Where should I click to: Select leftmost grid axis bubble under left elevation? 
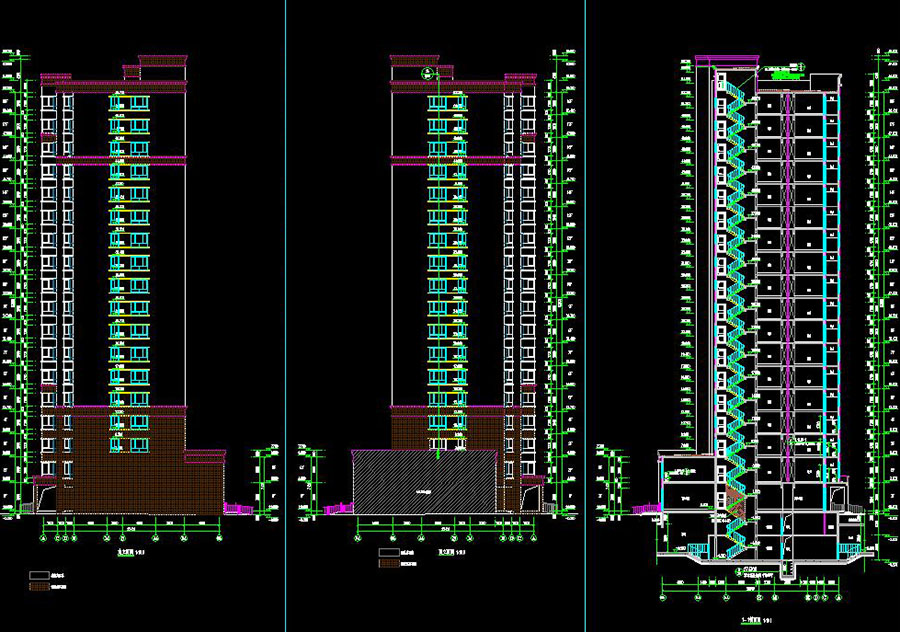[x=41, y=540]
